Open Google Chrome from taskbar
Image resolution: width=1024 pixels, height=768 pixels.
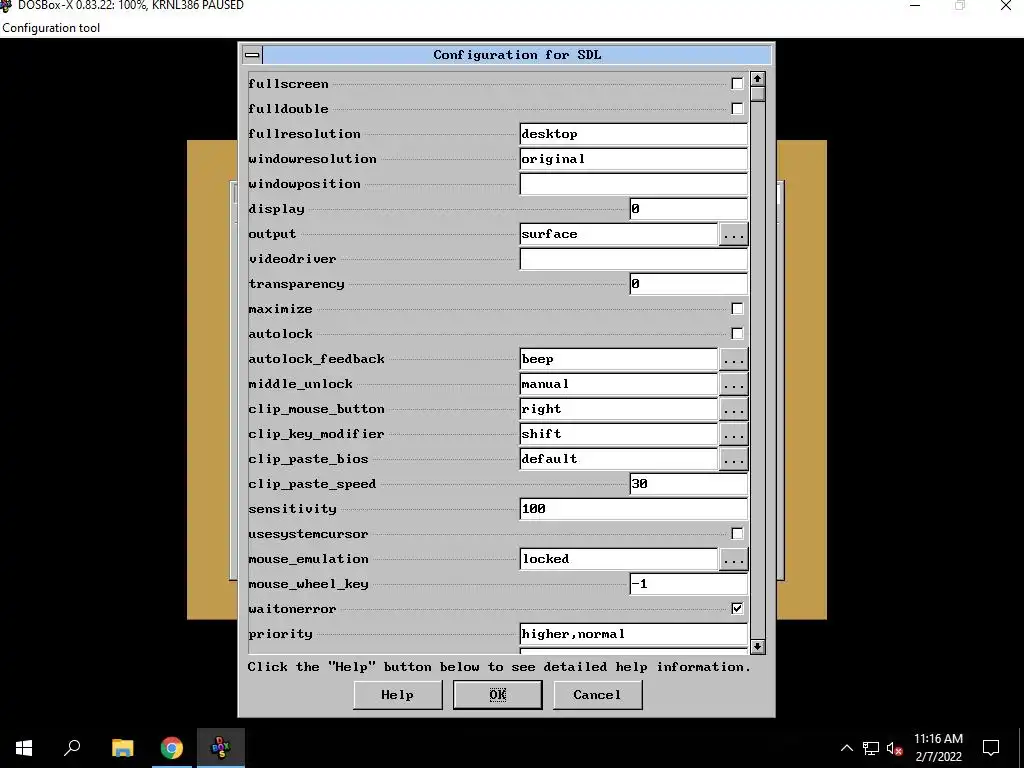point(171,748)
